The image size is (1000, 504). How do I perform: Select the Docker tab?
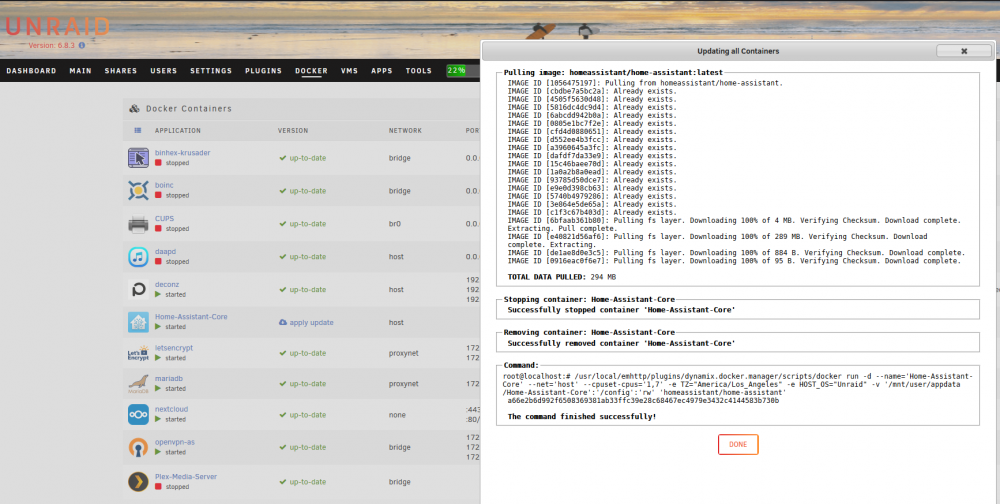coord(311,71)
